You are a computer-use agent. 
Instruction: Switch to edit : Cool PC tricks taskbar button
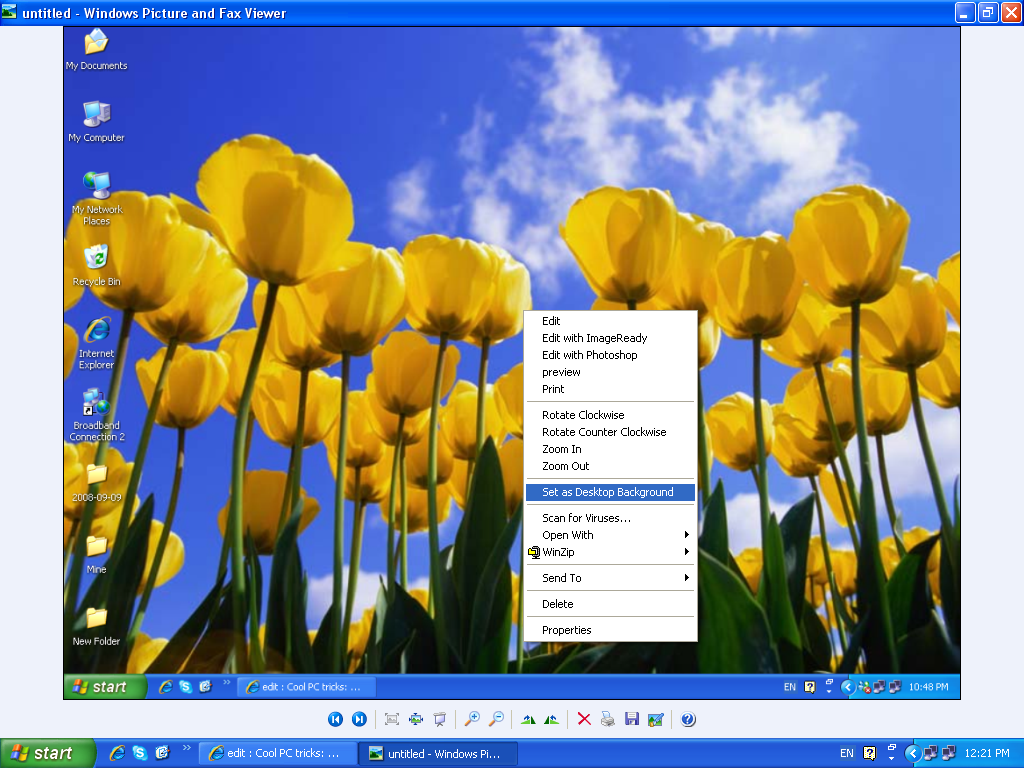click(277, 753)
